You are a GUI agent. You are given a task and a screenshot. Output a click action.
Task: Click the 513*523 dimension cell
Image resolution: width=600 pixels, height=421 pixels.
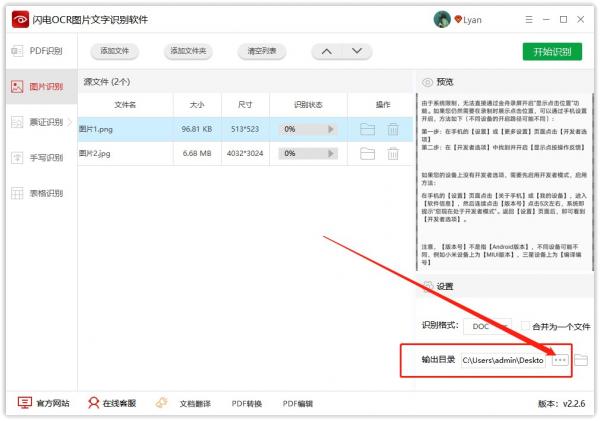coord(245,129)
